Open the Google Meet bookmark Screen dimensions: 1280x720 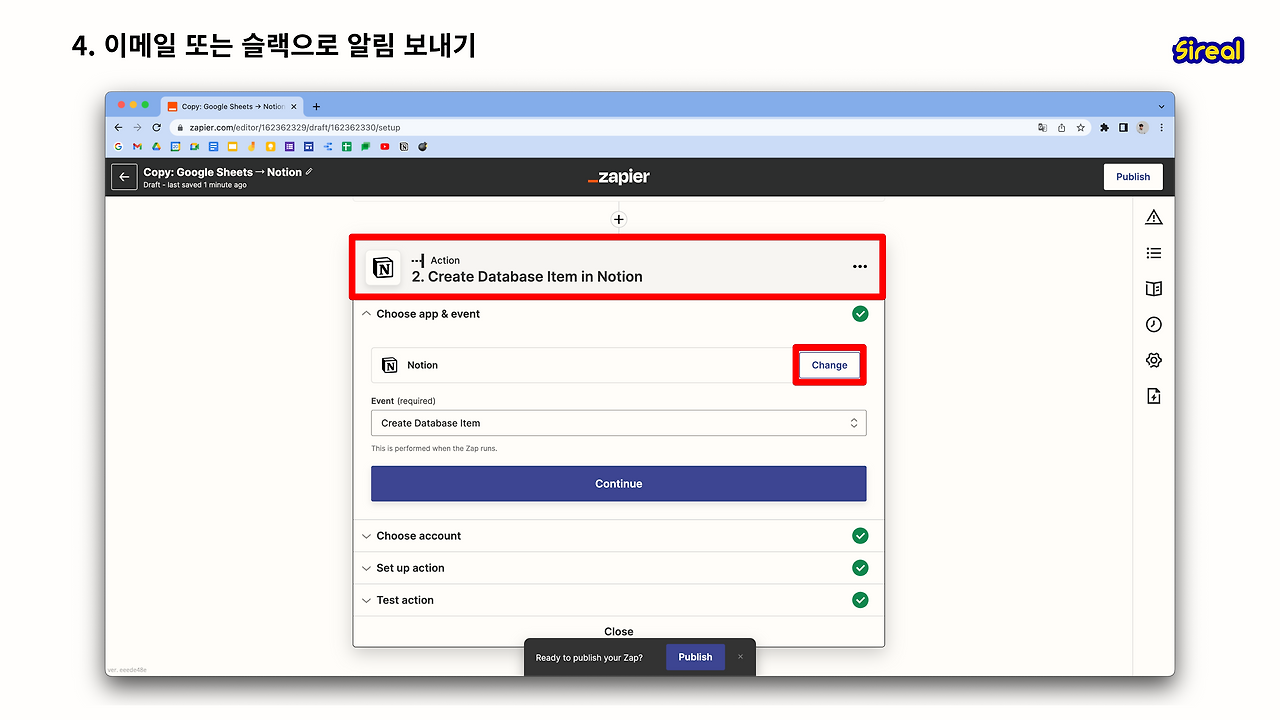195,147
